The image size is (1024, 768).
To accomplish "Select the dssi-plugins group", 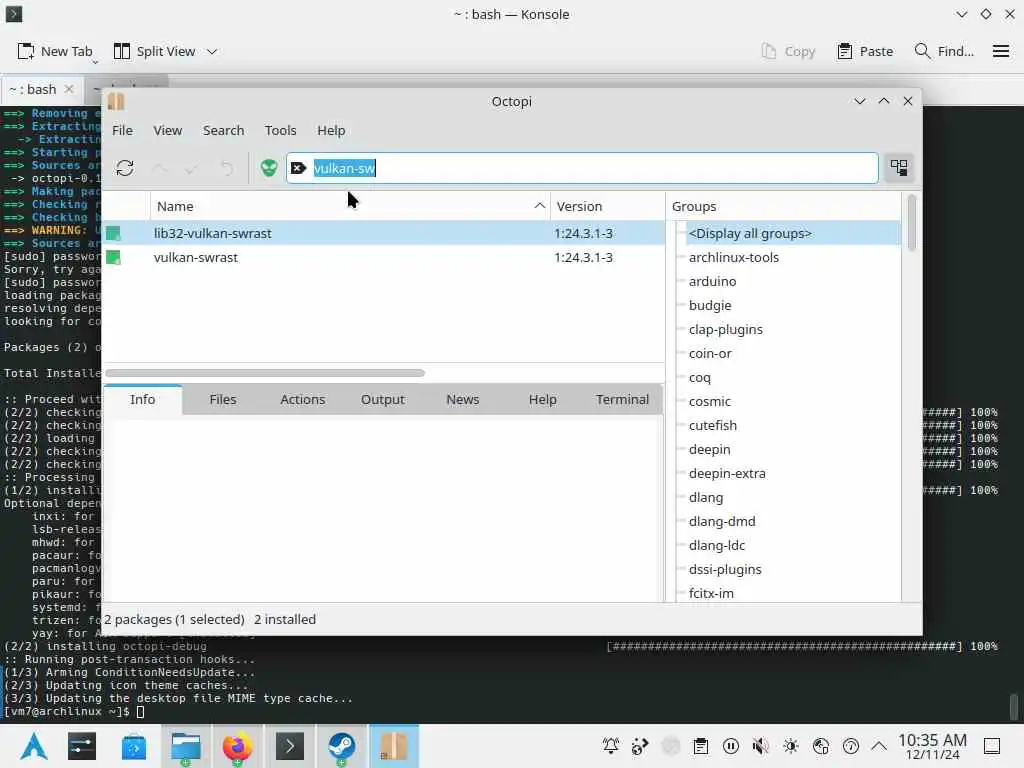I will click(725, 569).
